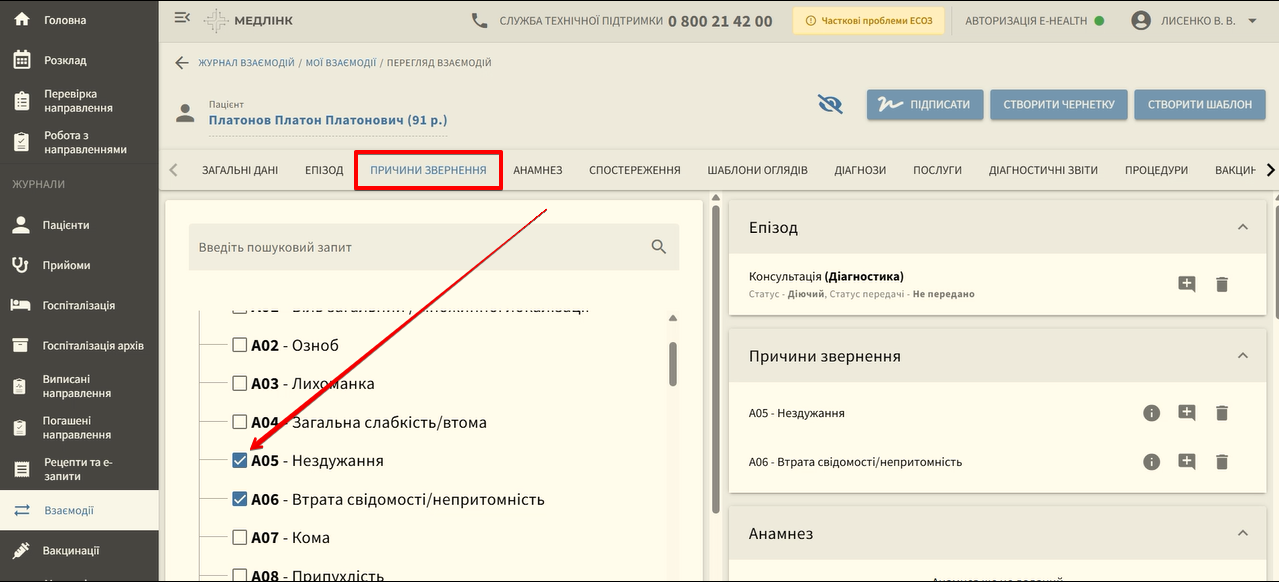Screen dimensions: 1279x582
Task: Open the Прийоми section
Action: (x=79, y=265)
